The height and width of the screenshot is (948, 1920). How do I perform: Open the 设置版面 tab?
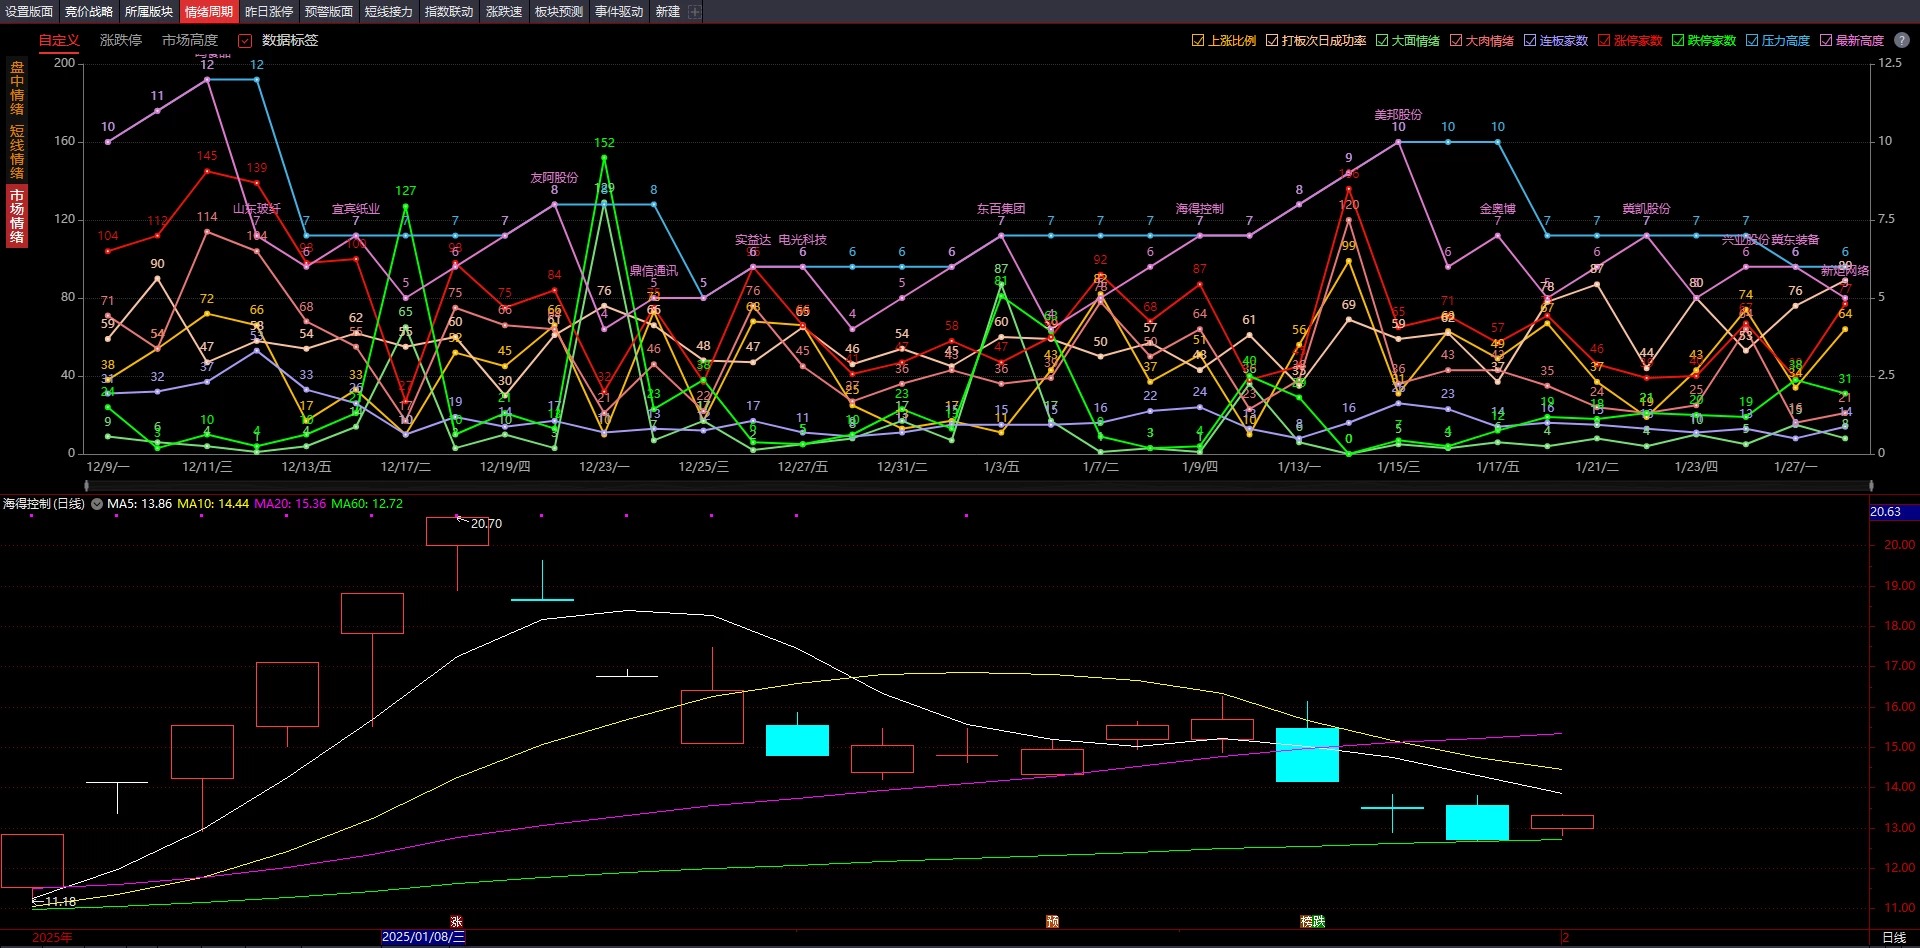pos(29,12)
